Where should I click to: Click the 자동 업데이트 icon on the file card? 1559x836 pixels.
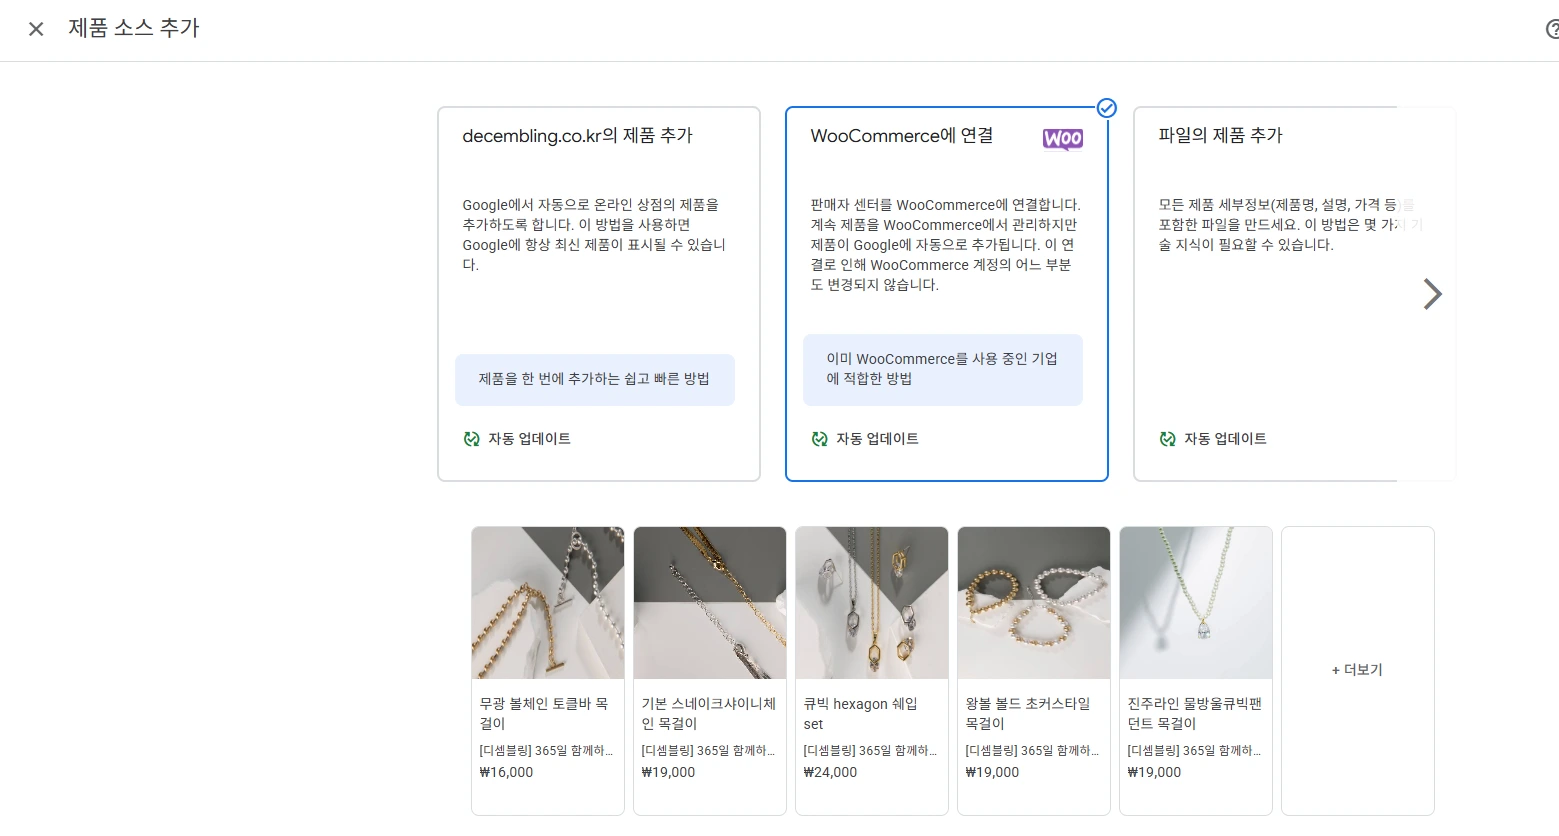[1167, 438]
